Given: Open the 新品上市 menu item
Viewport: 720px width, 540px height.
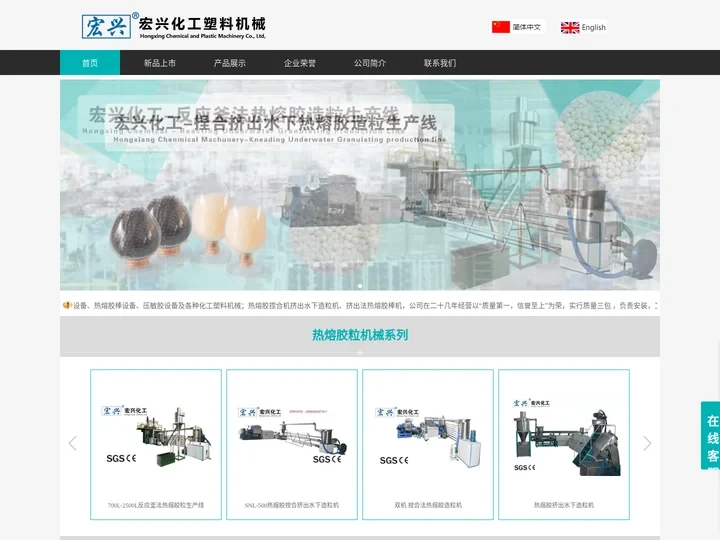Looking at the screenshot, I should (x=160, y=63).
